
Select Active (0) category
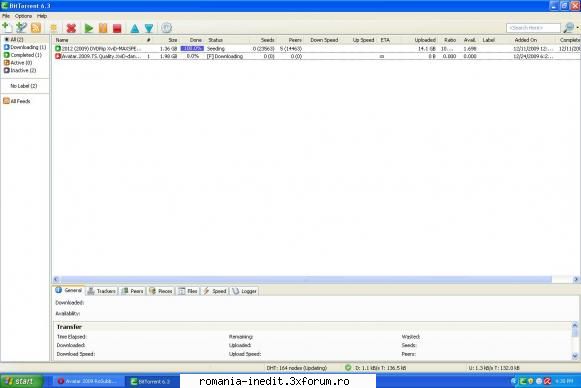(18, 63)
